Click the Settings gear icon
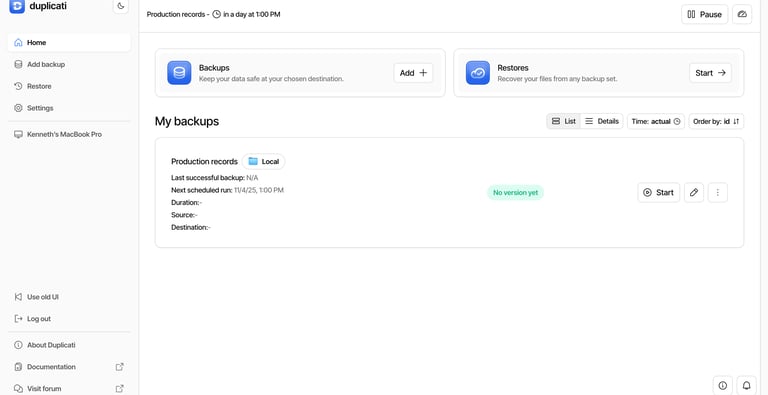The width and height of the screenshot is (768, 395). [x=18, y=108]
